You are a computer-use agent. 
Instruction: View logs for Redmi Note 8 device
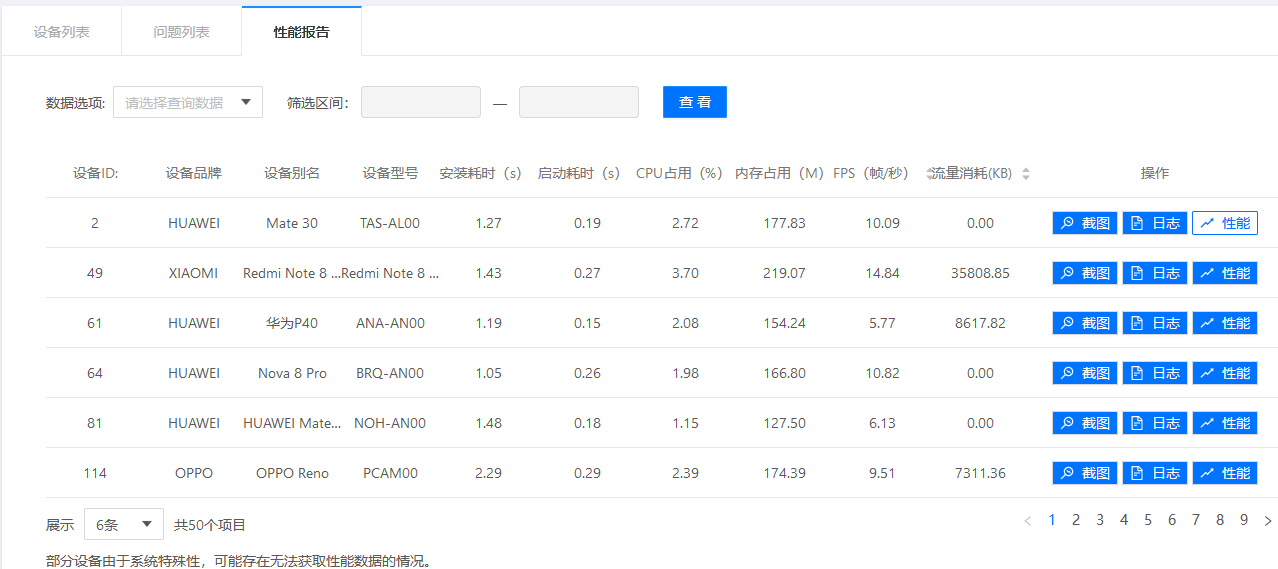tap(1154, 273)
